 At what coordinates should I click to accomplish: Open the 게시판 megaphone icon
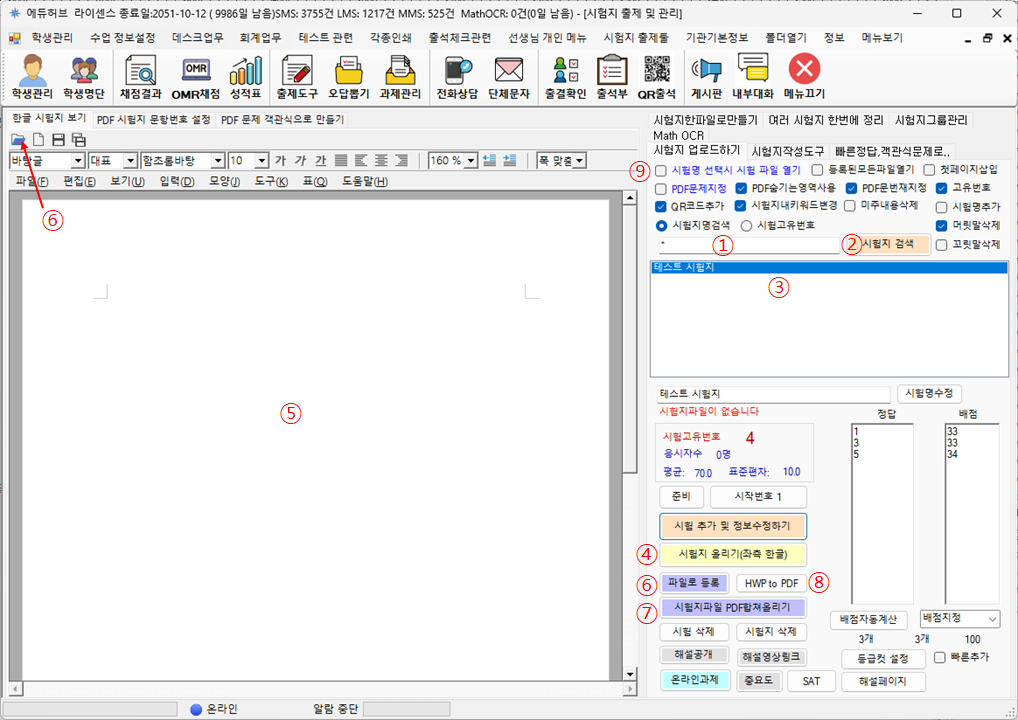coord(707,77)
